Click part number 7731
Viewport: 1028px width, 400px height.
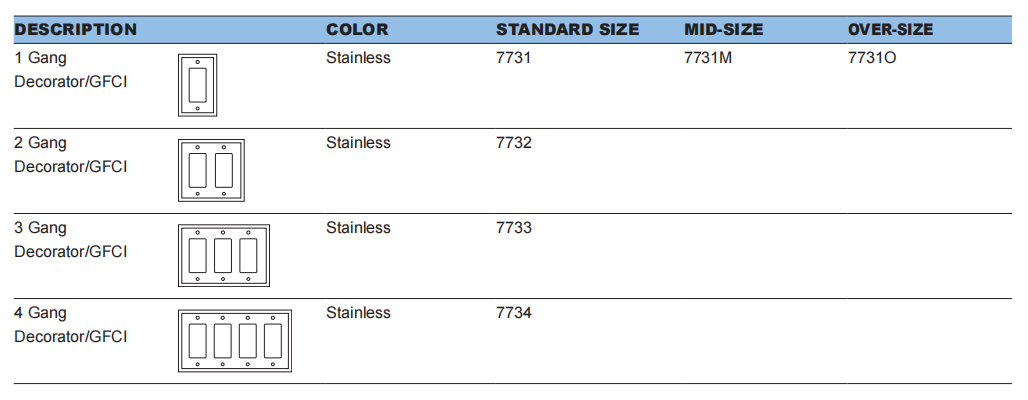click(x=513, y=58)
